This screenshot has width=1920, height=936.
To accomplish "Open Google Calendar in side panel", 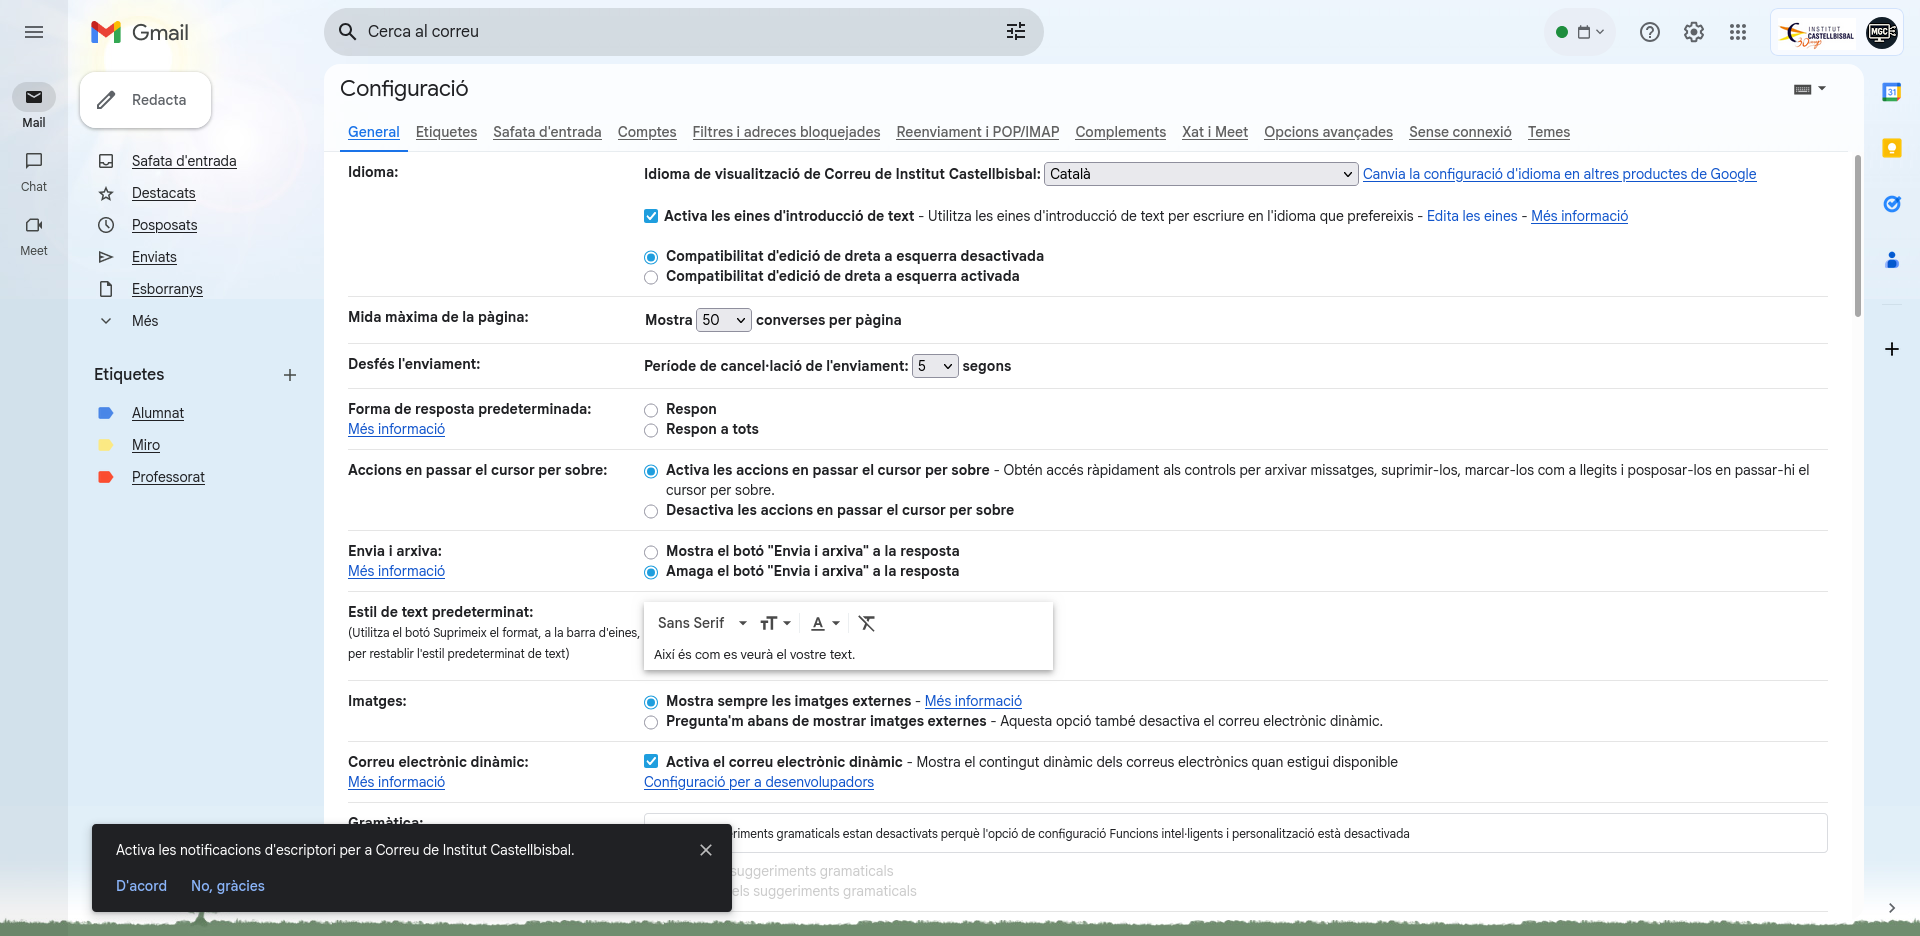I will click(x=1891, y=92).
